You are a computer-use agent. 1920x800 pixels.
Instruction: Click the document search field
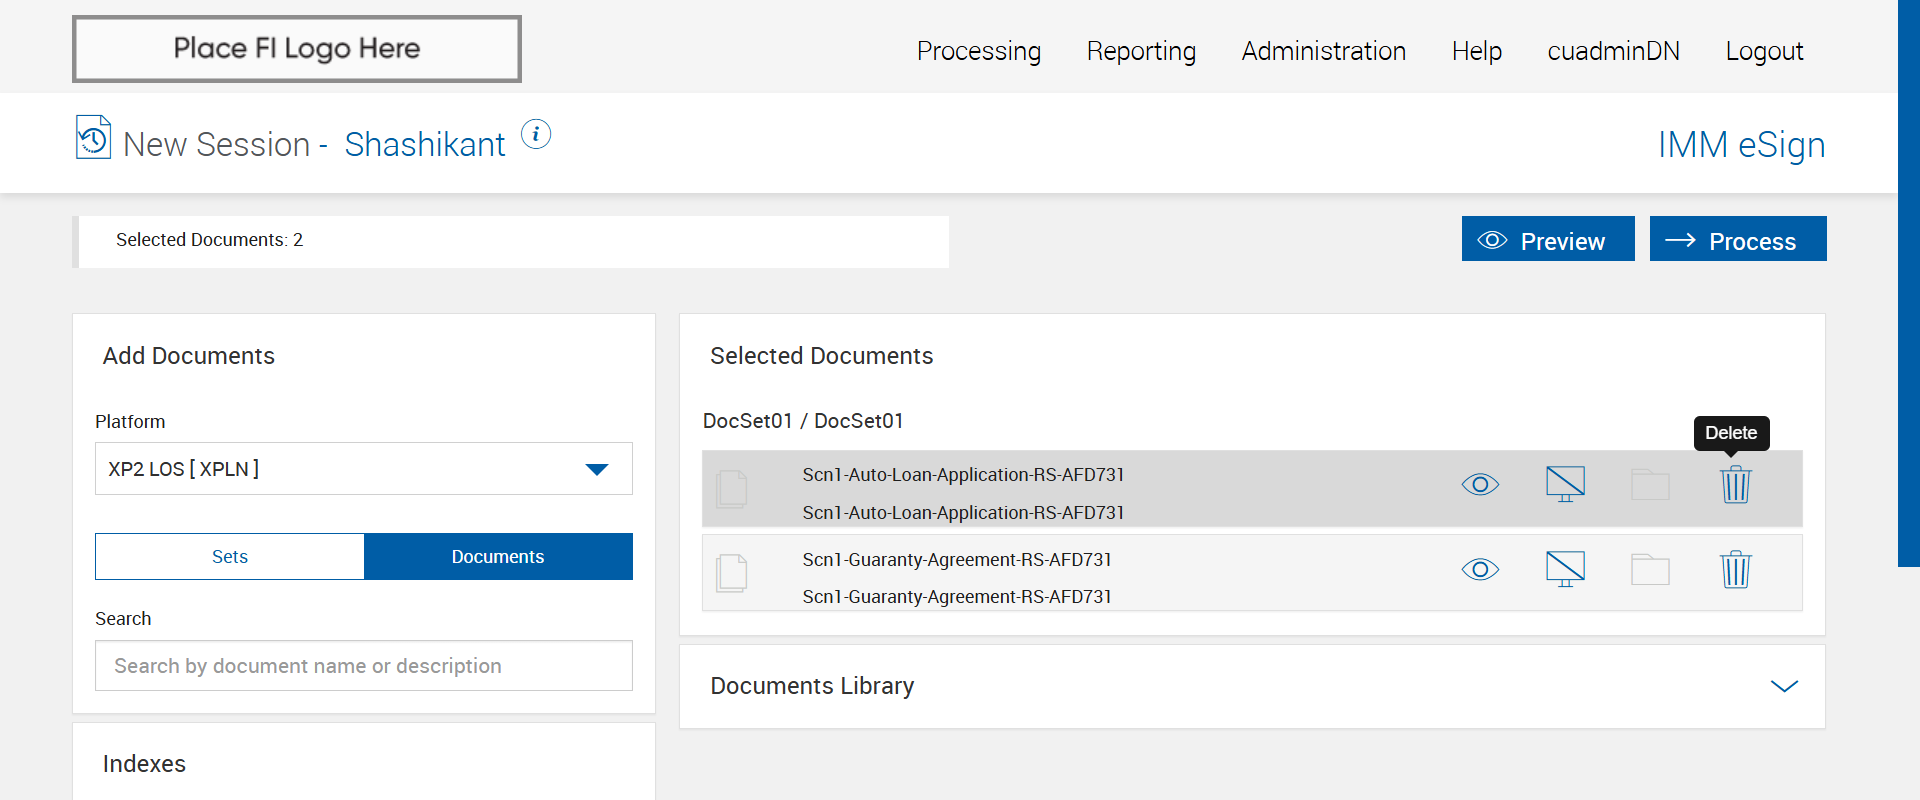364,666
